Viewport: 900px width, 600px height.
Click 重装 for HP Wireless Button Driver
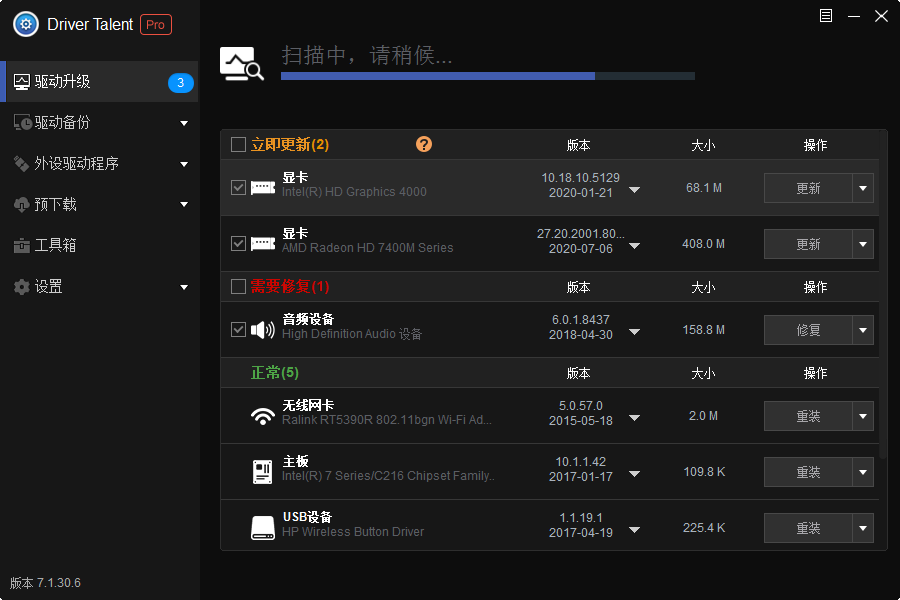coord(808,528)
